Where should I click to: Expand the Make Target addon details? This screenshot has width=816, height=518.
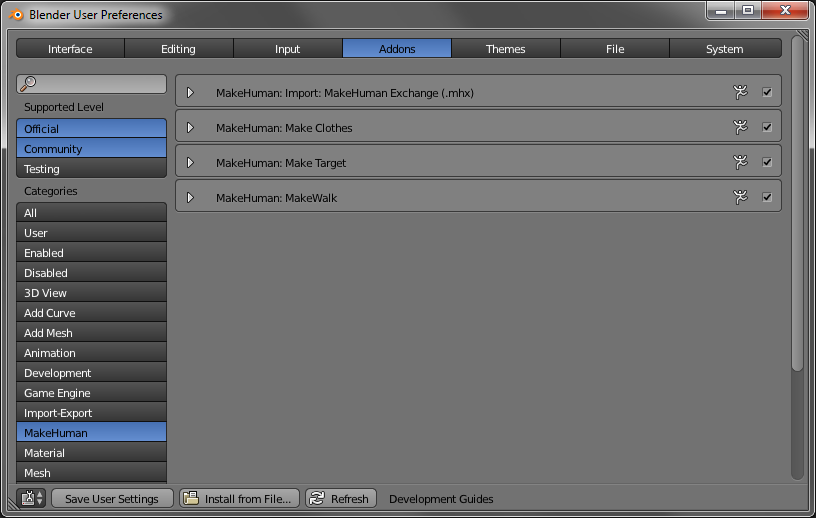[x=190, y=162]
